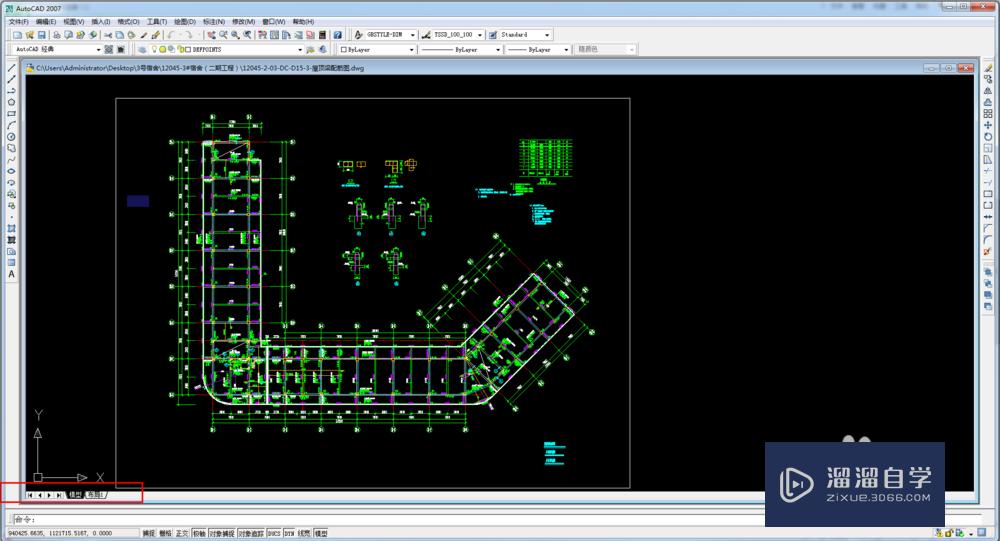Open ByLayer lineweight dropdown
Viewport: 1000px width, 541px height.
[x=566, y=50]
